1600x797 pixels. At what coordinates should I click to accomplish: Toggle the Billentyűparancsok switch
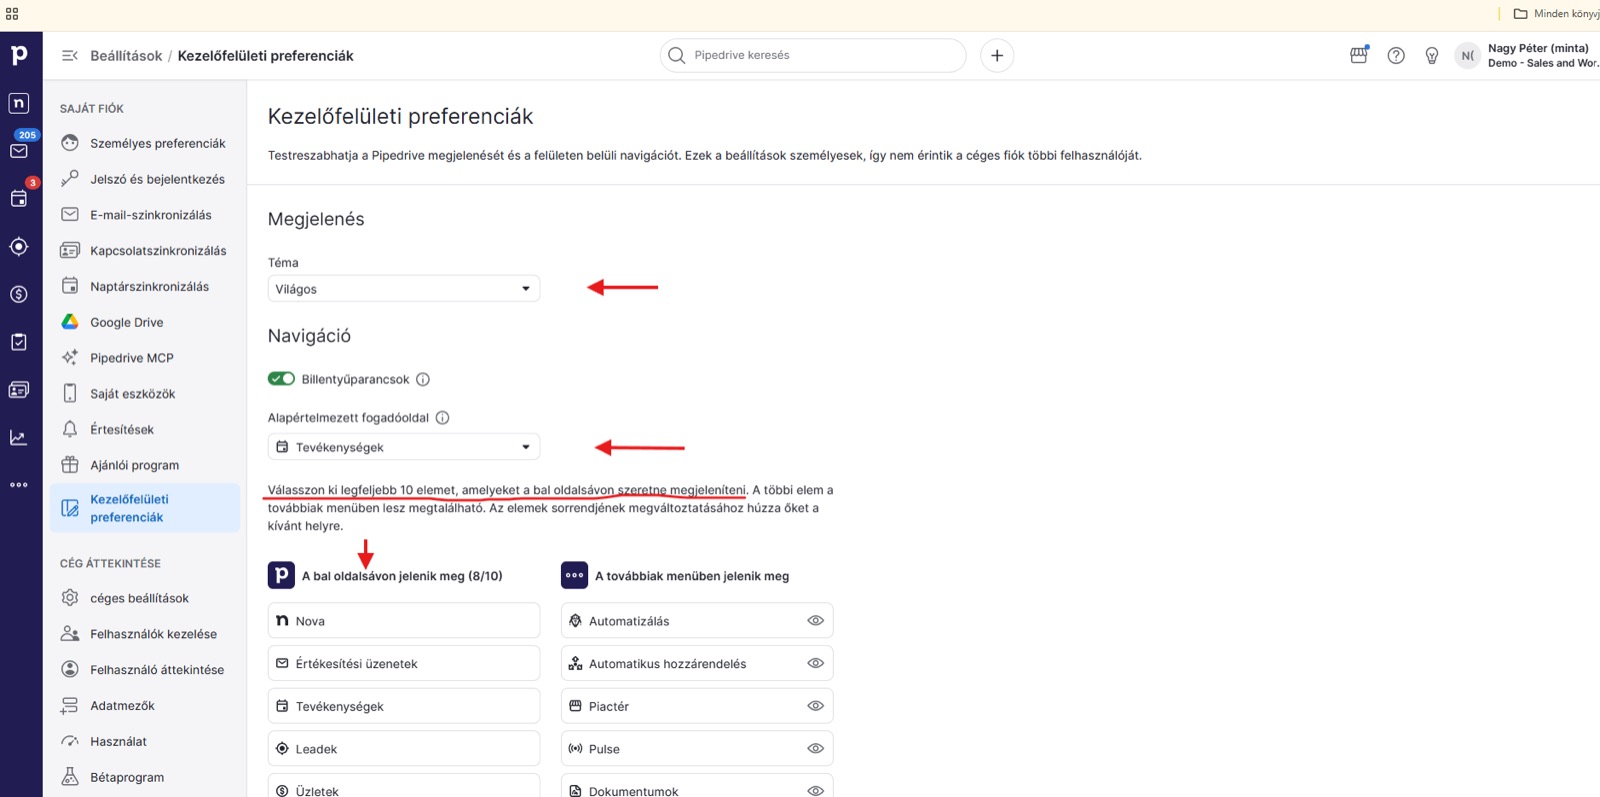point(281,379)
